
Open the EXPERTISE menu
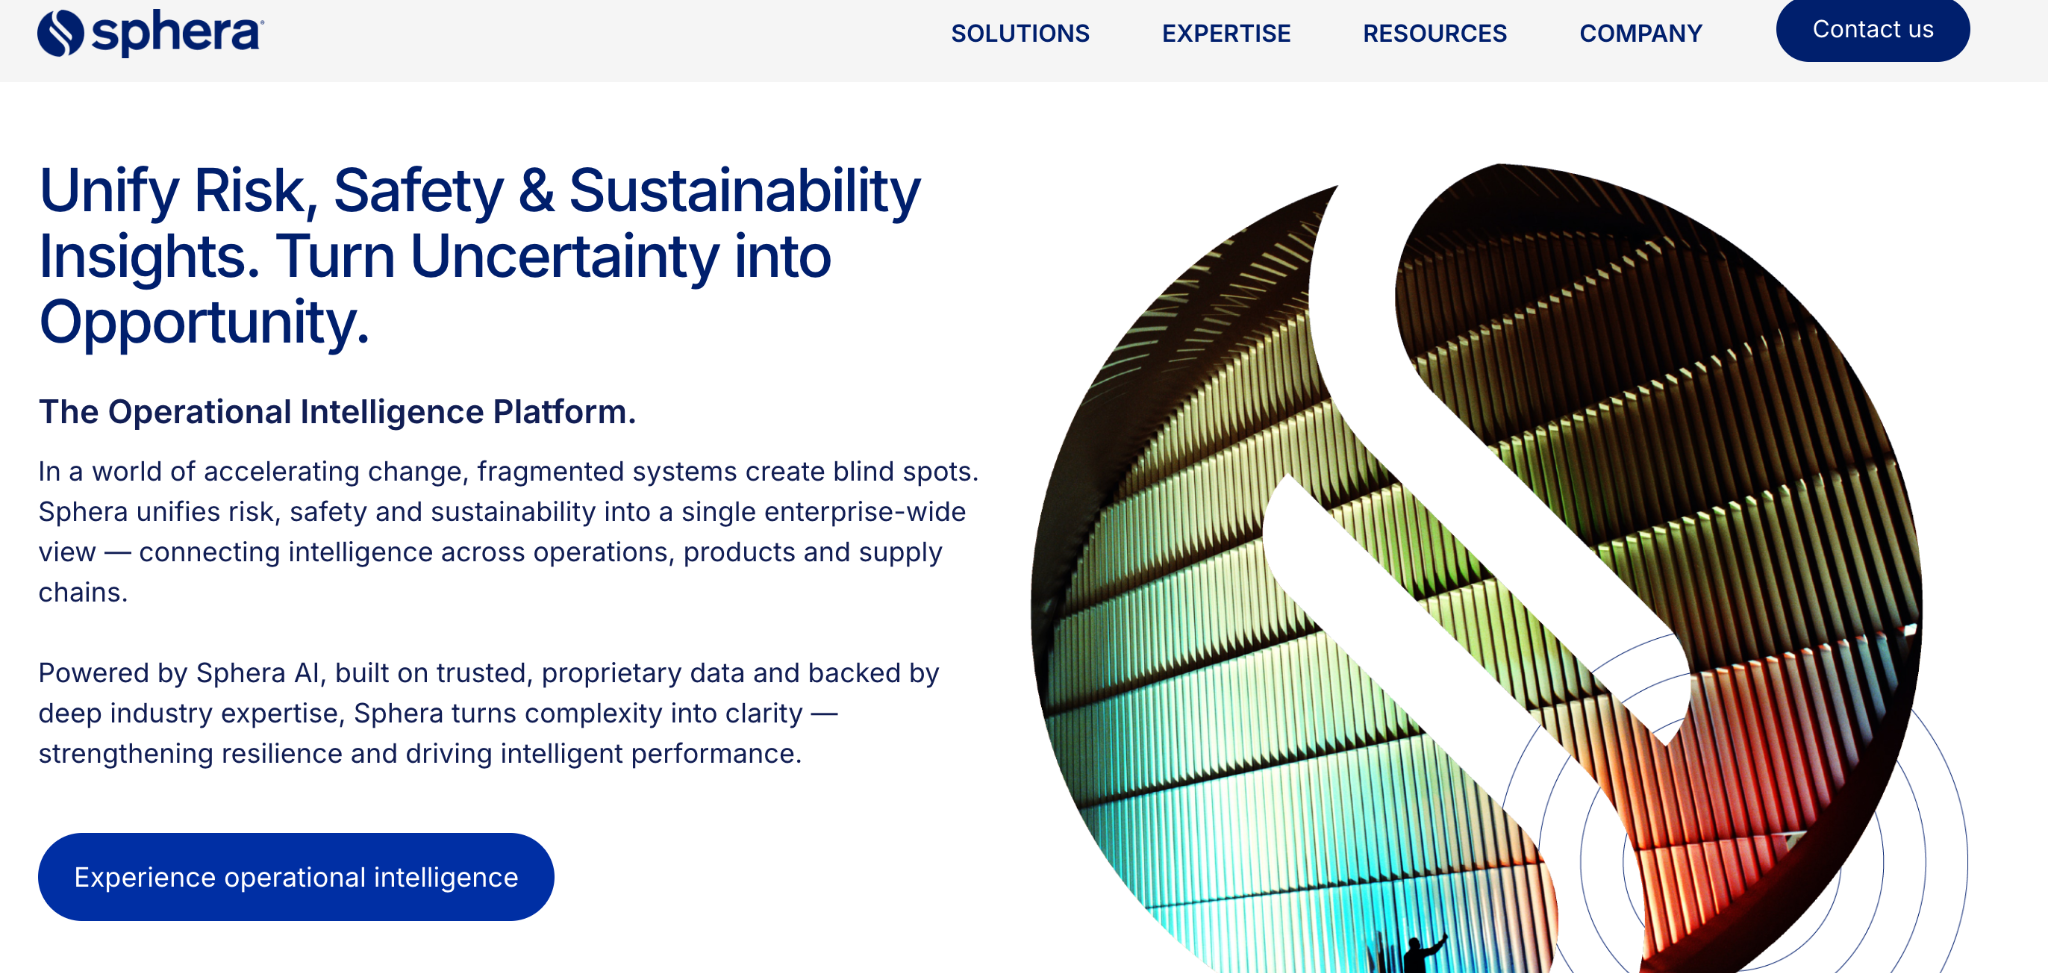1226,34
